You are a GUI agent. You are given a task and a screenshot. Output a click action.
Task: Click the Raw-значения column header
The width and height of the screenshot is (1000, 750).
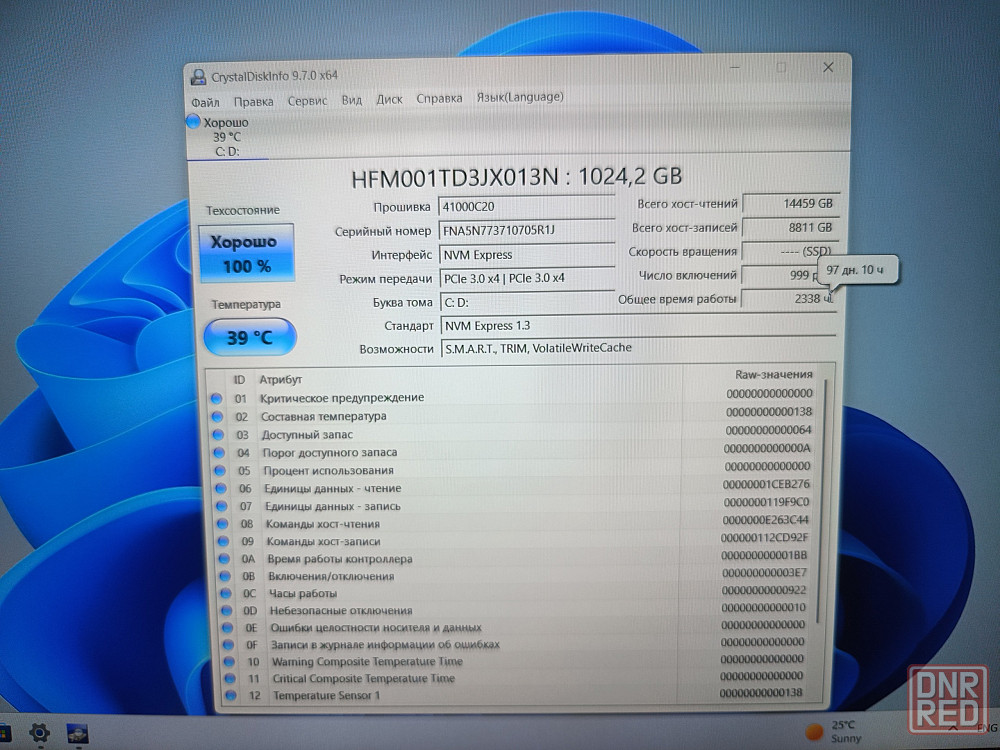coord(773,374)
